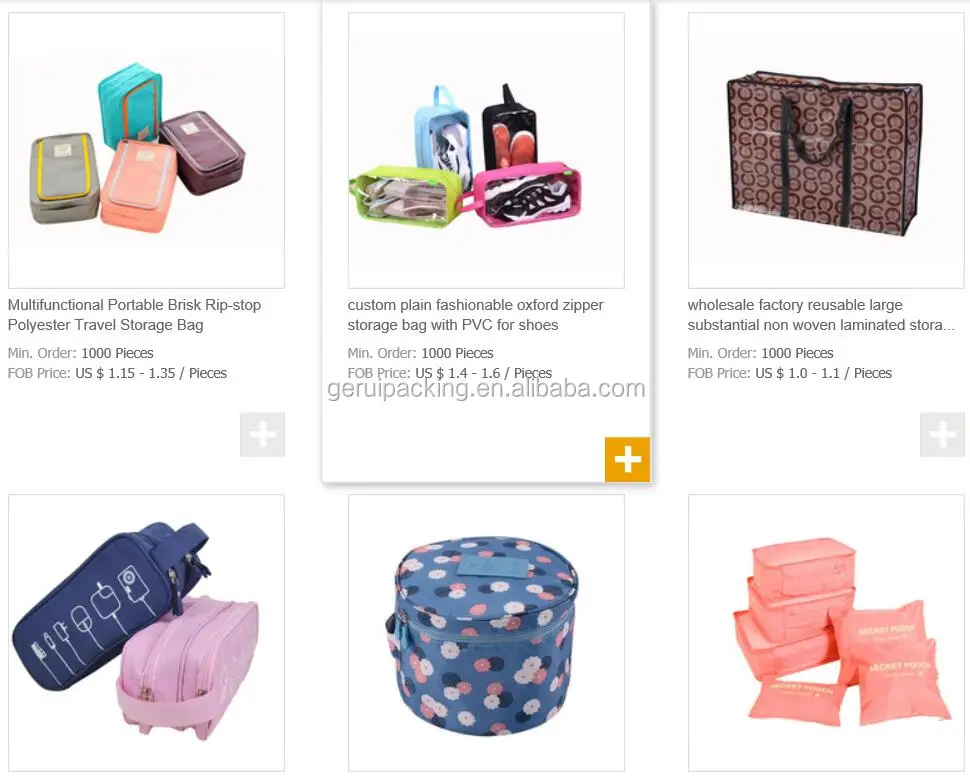Open the brown patterned laminated bag image
The image size is (970, 777).
(826, 150)
